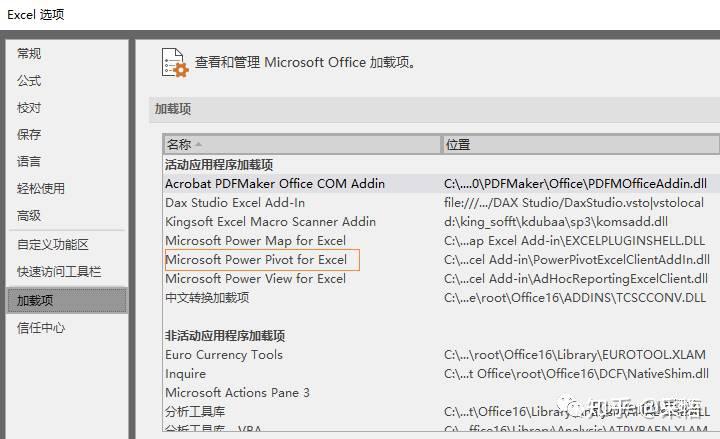Click the 位置 column header
The image size is (720, 439).
pyautogui.click(x=578, y=144)
